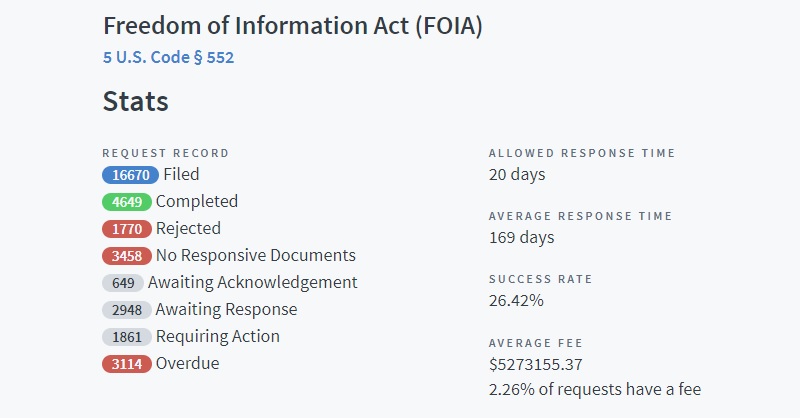The image size is (800, 418).
Task: Click the 2.26% of requests have a fee text
Action: (x=595, y=389)
